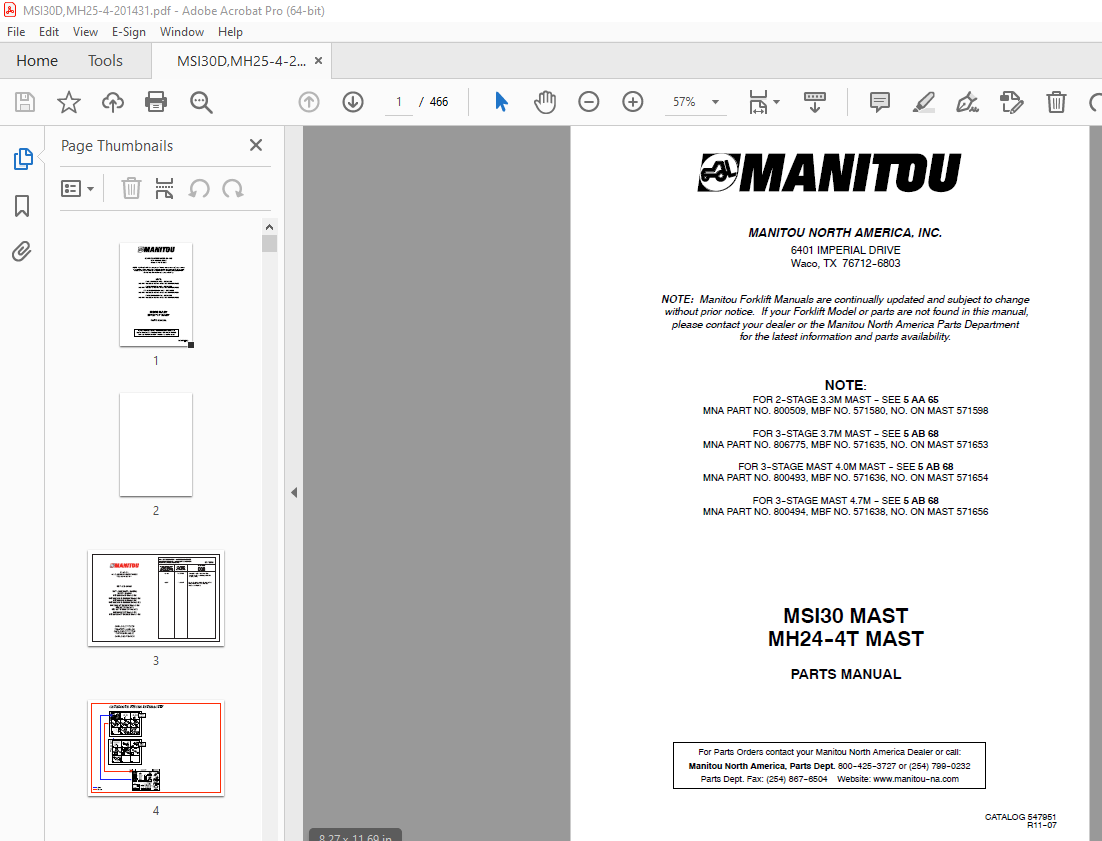Open the Window menu
Image resolution: width=1102 pixels, height=841 pixels.
click(x=181, y=32)
